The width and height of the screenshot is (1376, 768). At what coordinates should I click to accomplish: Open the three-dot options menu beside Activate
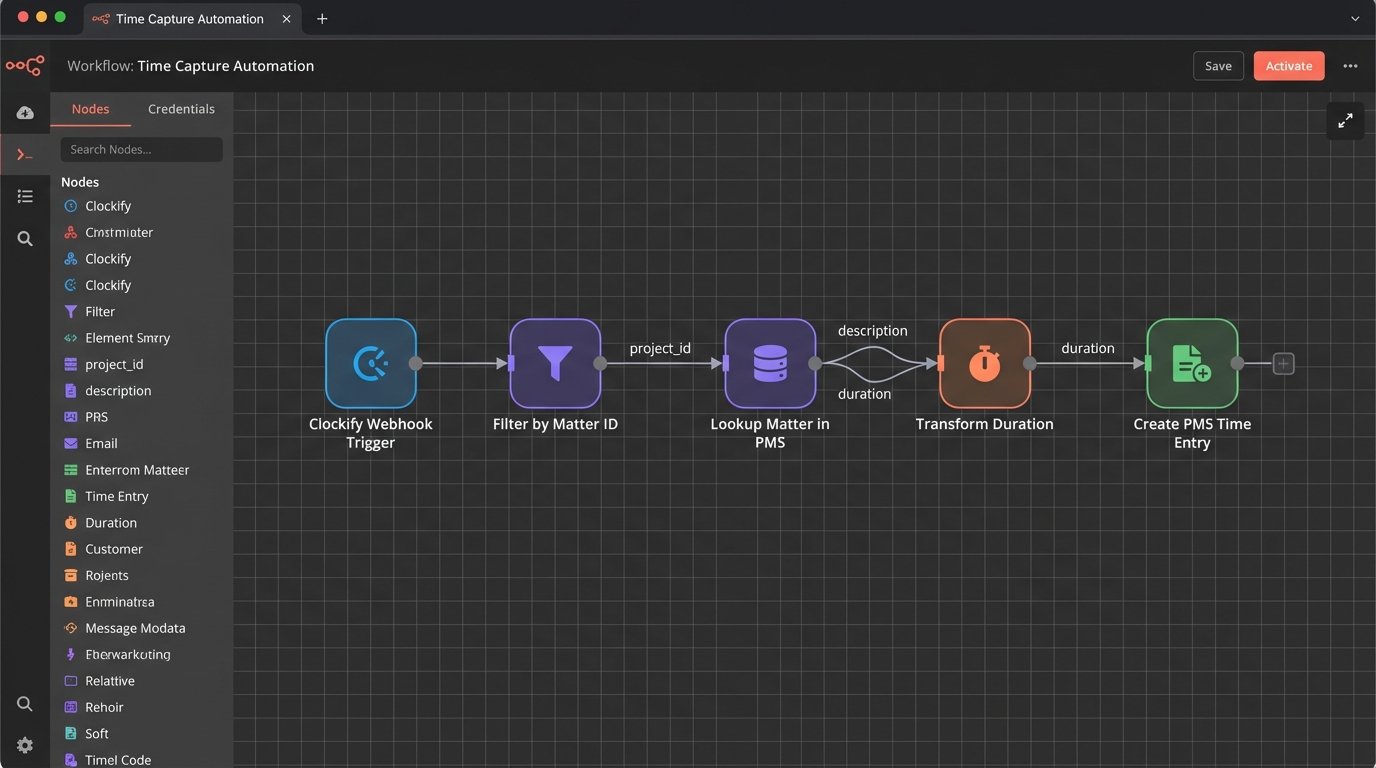point(1350,65)
